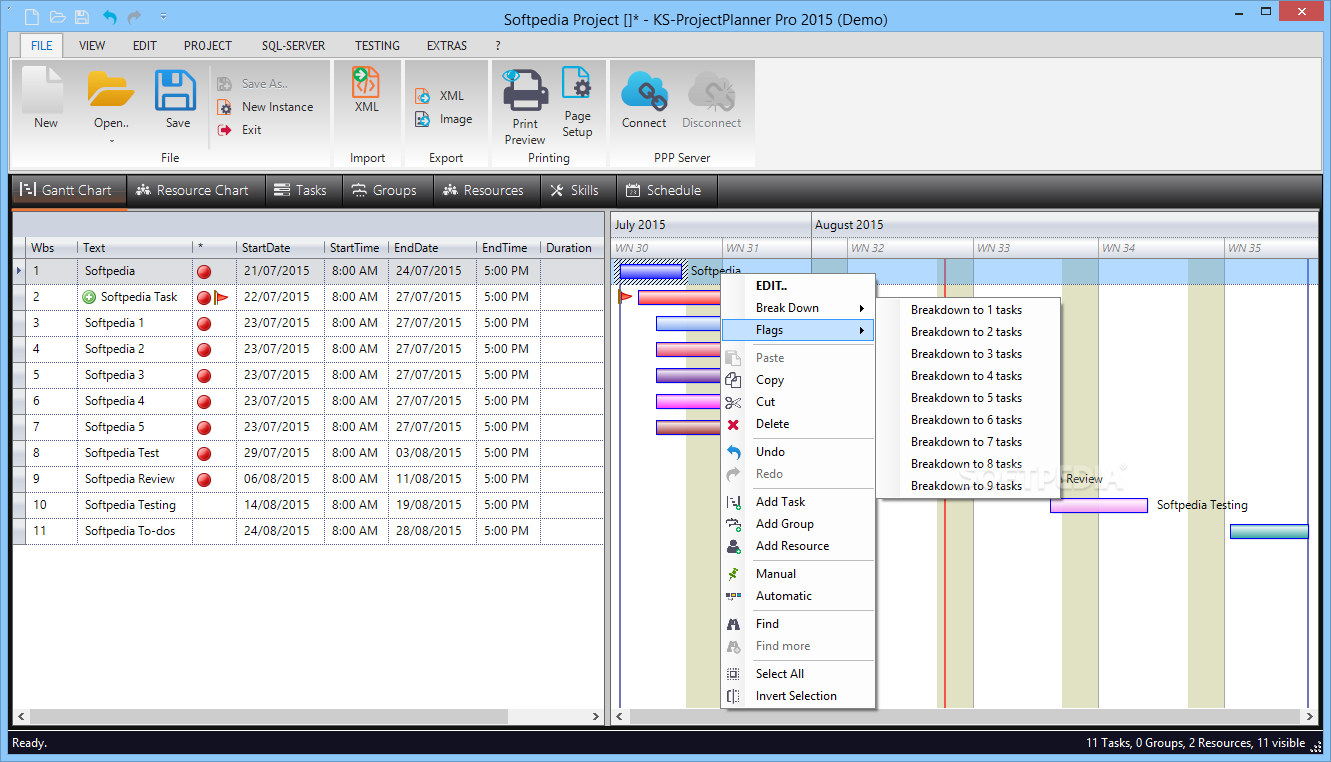Expand the Break Down submenu
Image resolution: width=1331 pixels, height=762 pixels.
798,308
